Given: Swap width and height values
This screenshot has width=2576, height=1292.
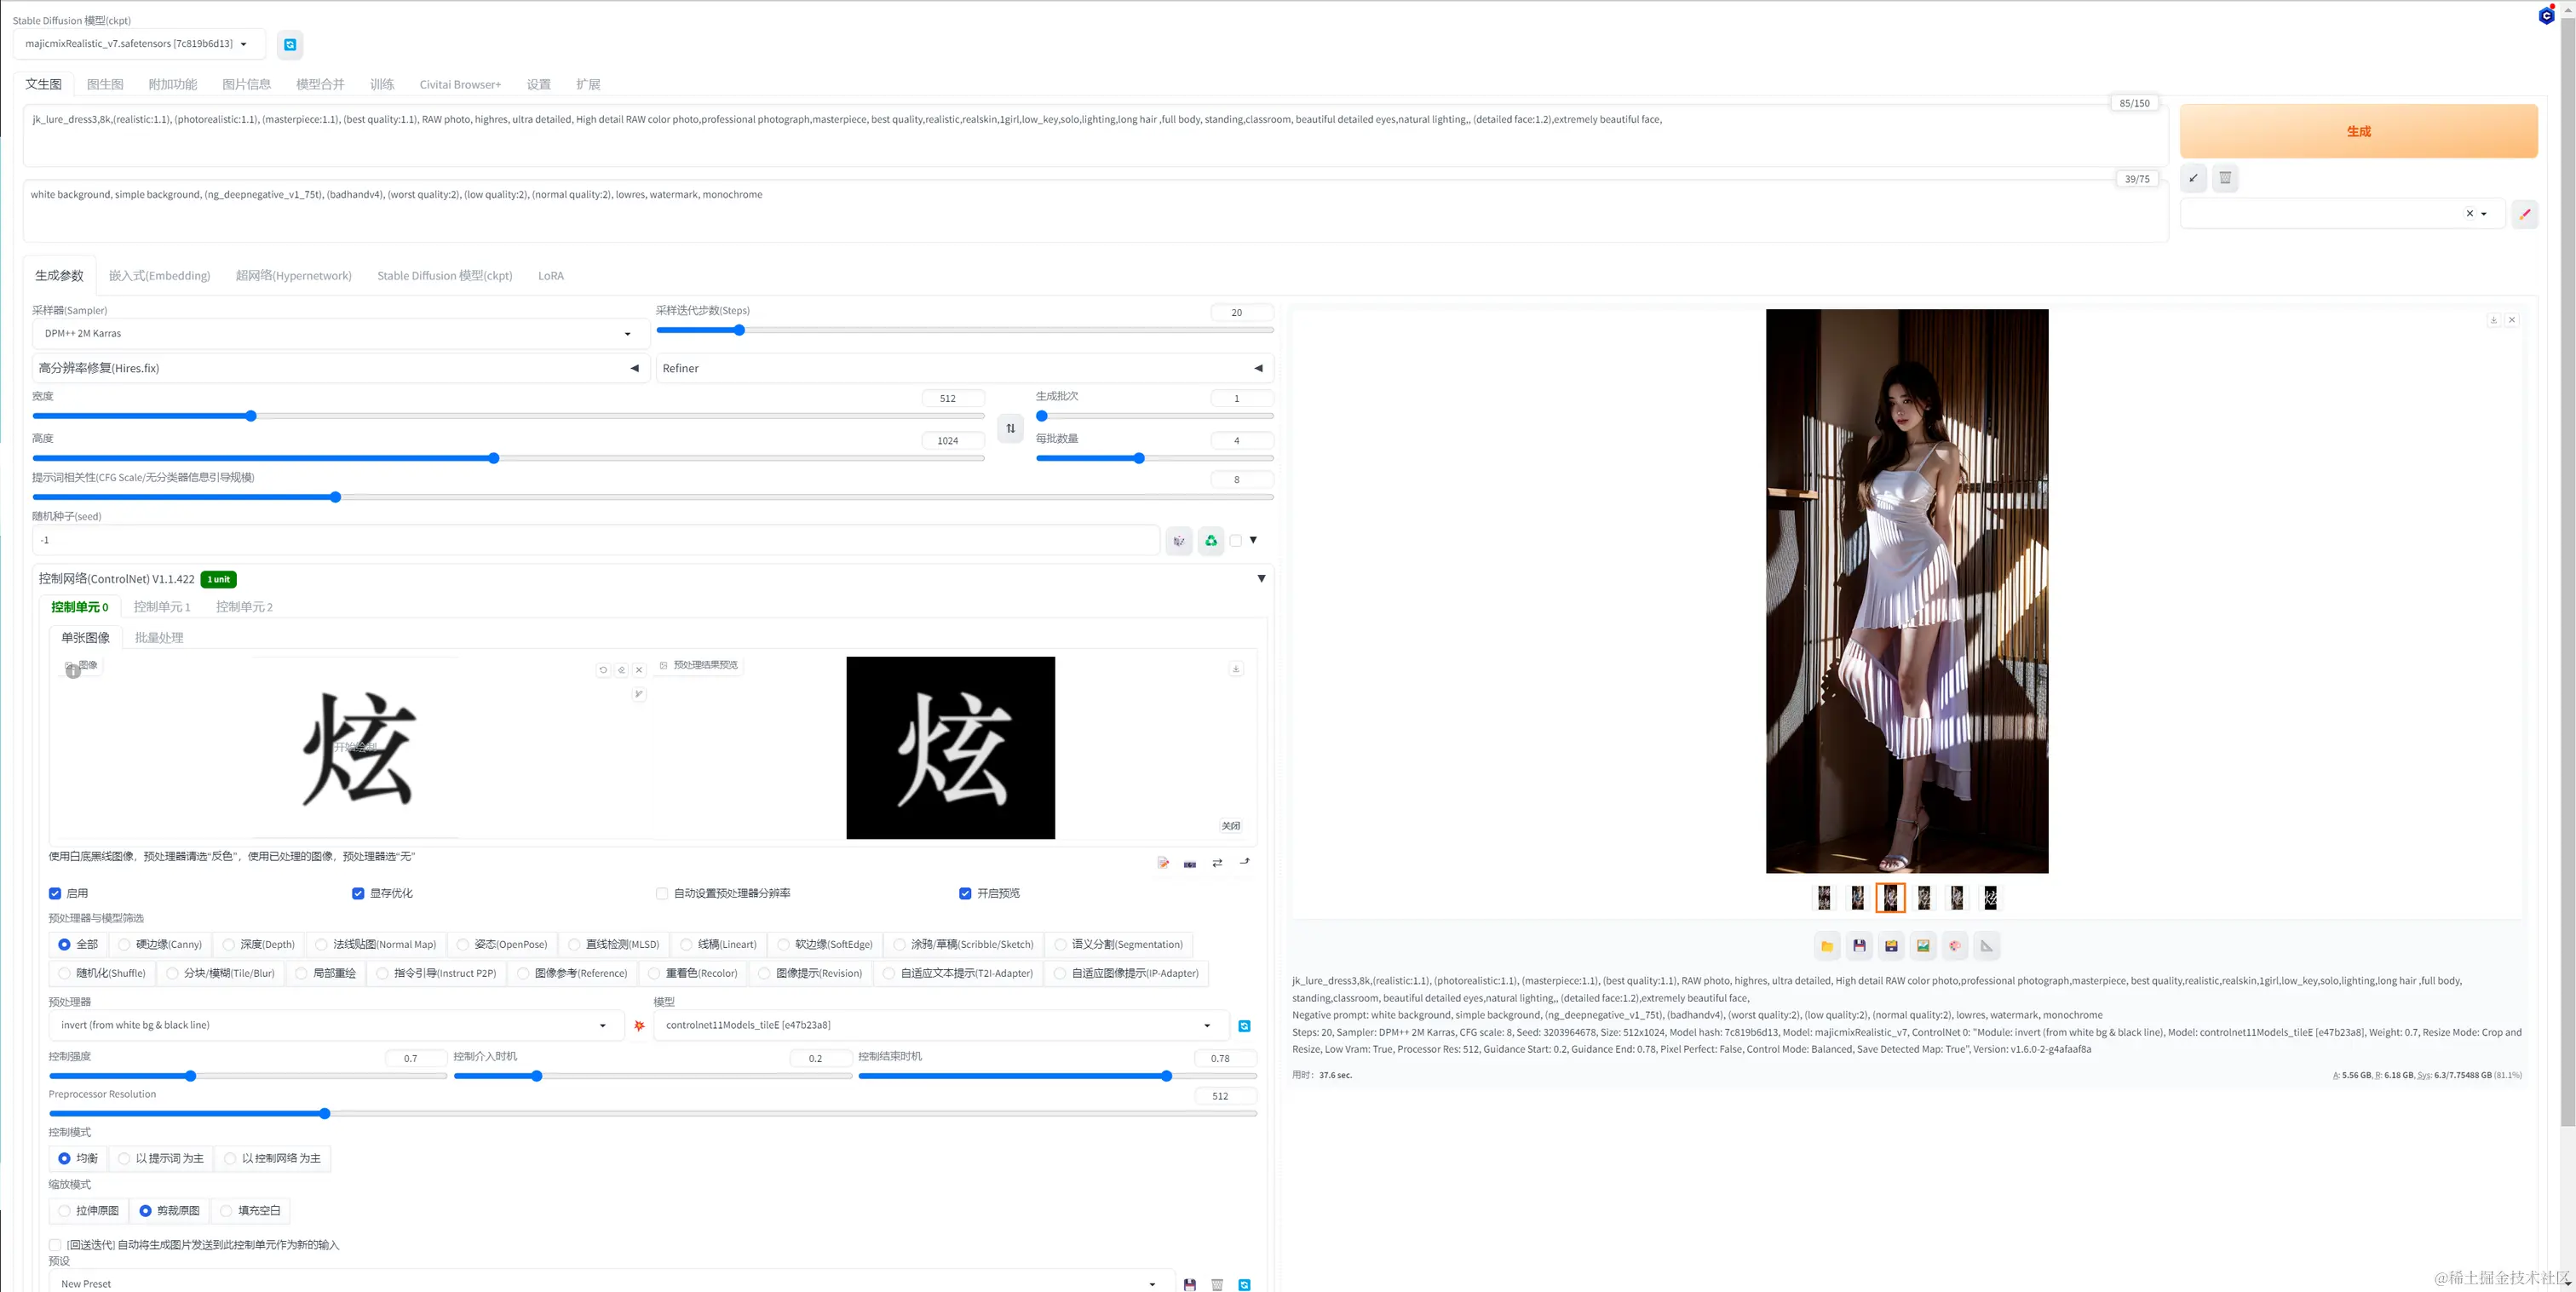Looking at the screenshot, I should (x=1010, y=428).
